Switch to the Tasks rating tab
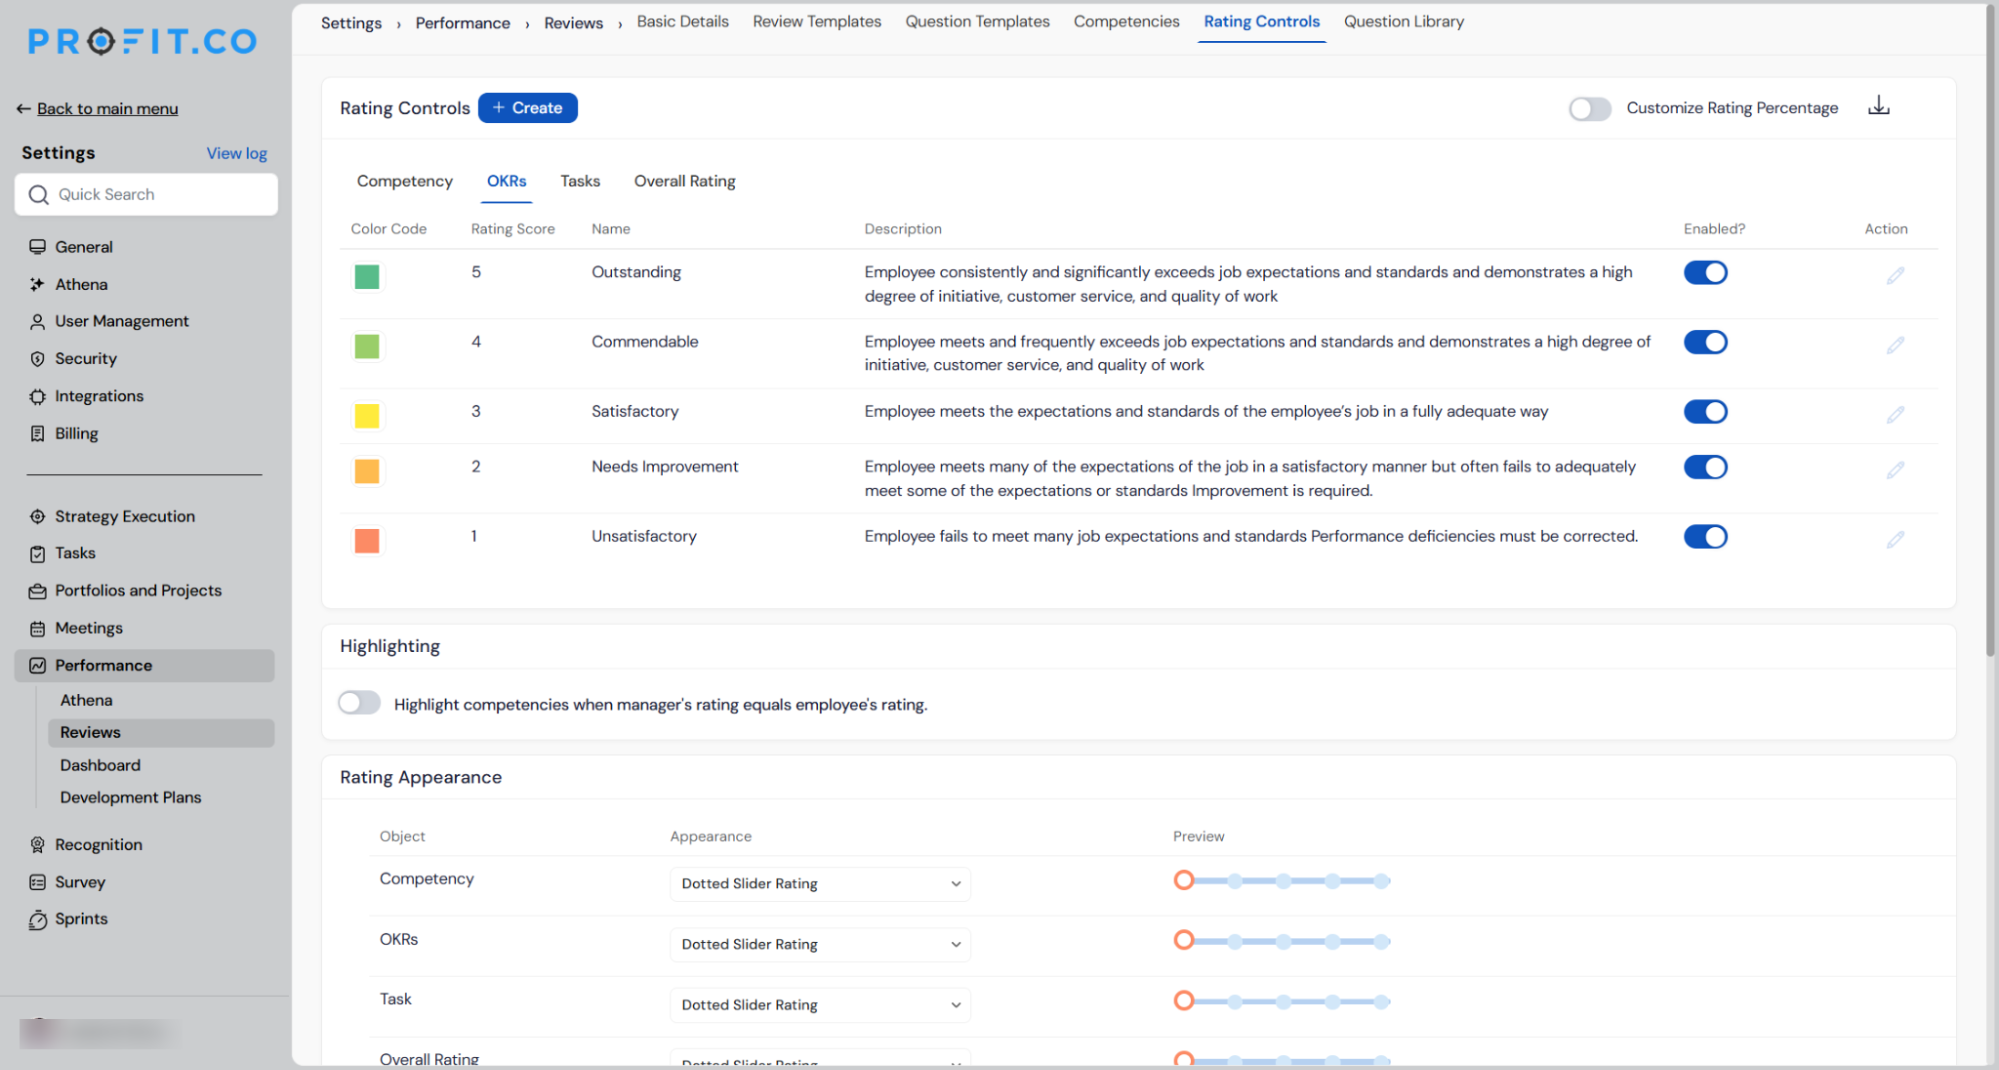This screenshot has width=1999, height=1070. tap(580, 181)
